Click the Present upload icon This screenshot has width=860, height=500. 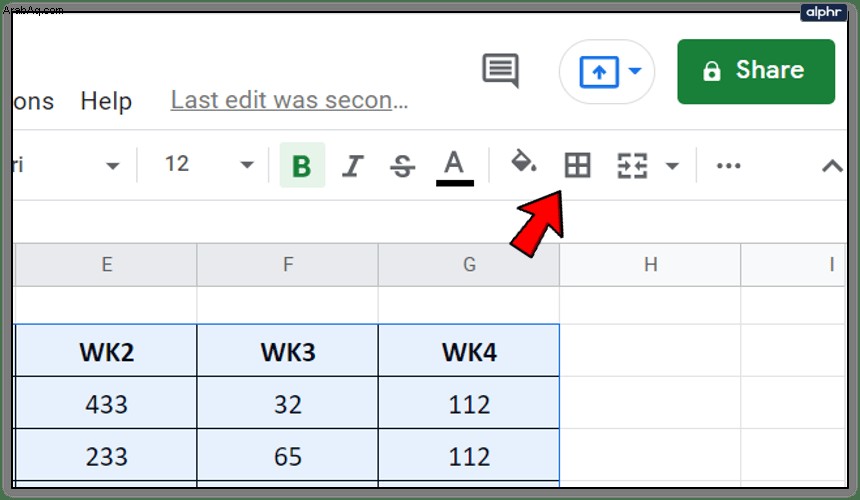pos(599,72)
